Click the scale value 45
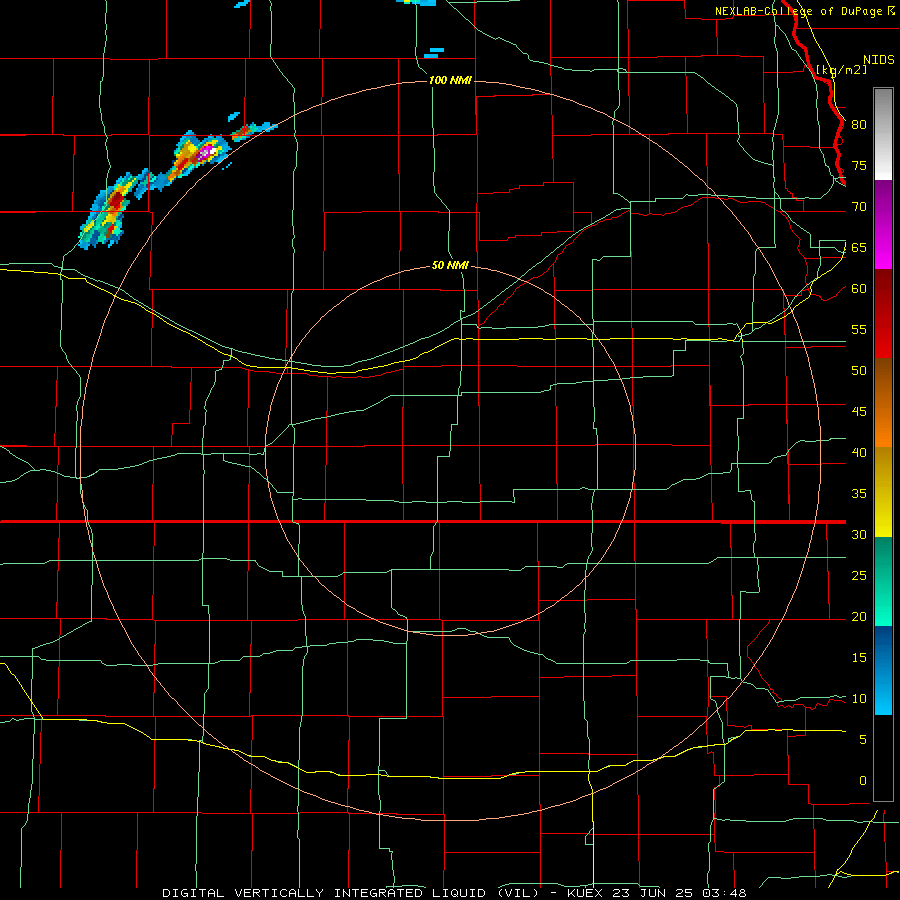The image size is (900, 900). click(x=859, y=411)
